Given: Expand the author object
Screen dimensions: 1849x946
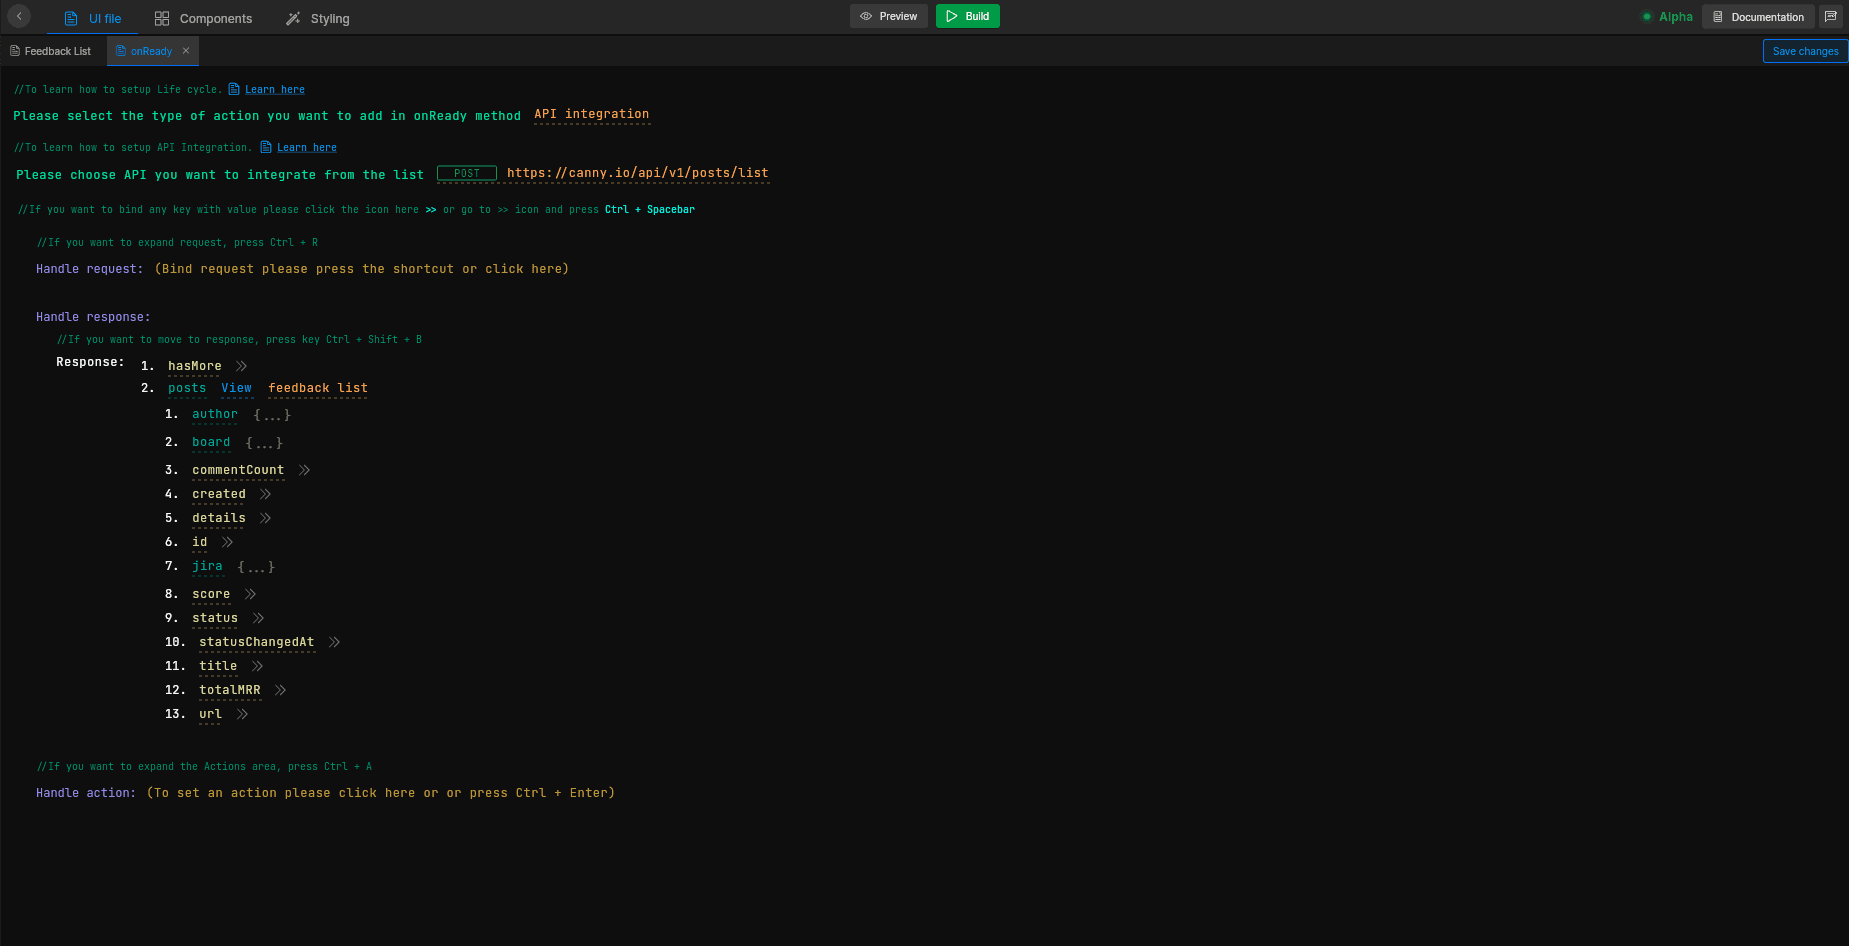Looking at the screenshot, I should click(x=272, y=414).
